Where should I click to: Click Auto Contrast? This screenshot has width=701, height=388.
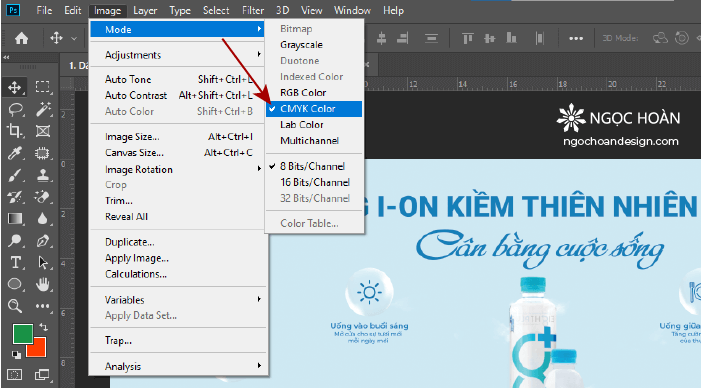pos(177,96)
